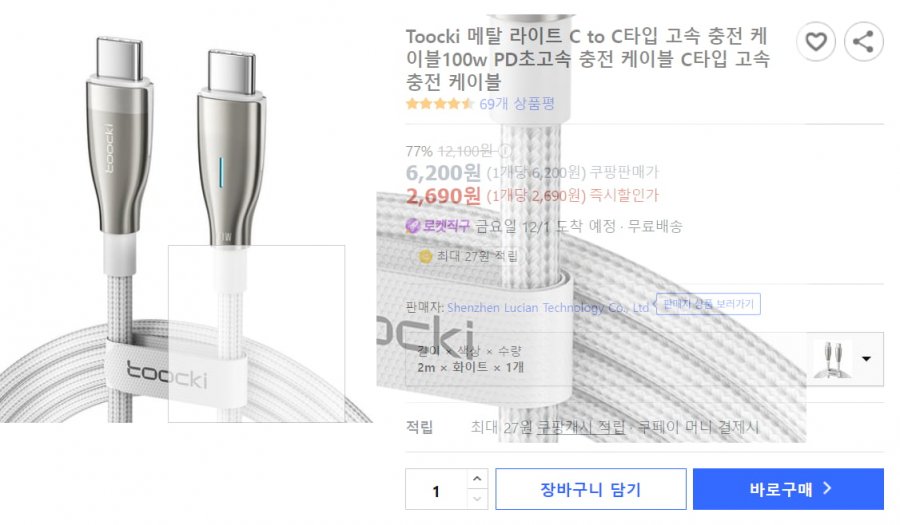Increase quantity with the up arrow

[x=477, y=479]
